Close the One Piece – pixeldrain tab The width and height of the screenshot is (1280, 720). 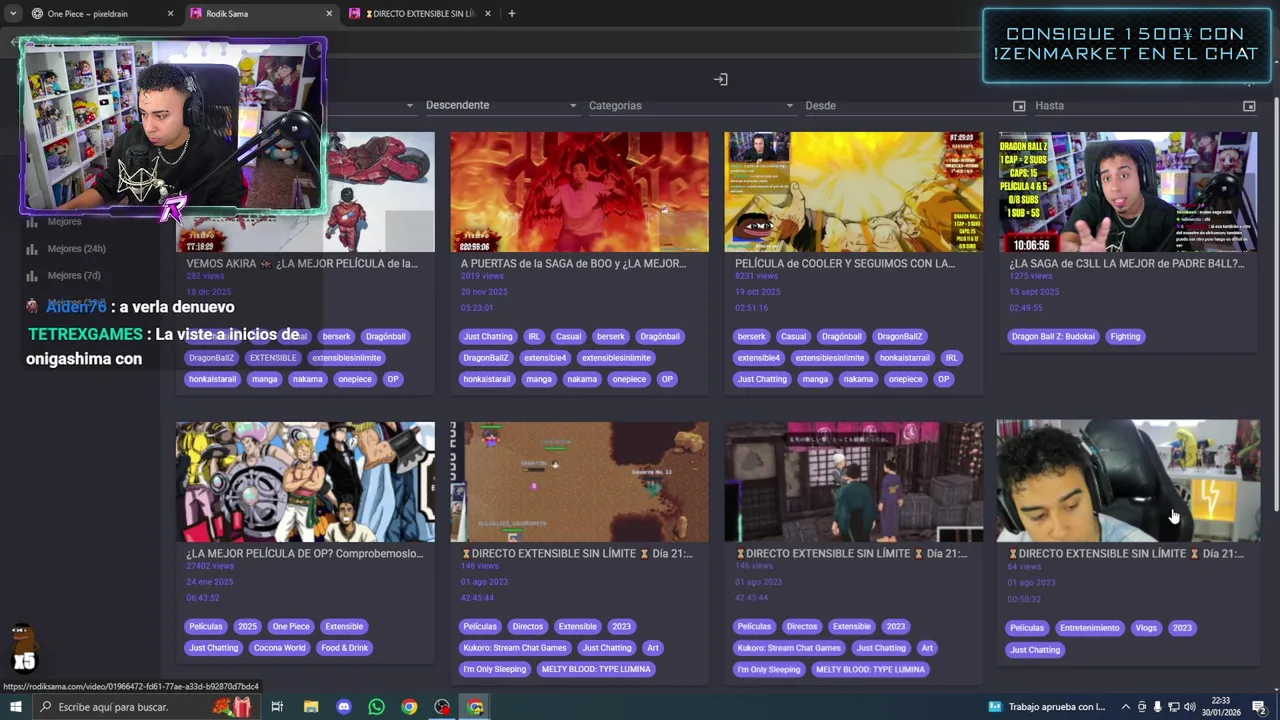coord(170,14)
